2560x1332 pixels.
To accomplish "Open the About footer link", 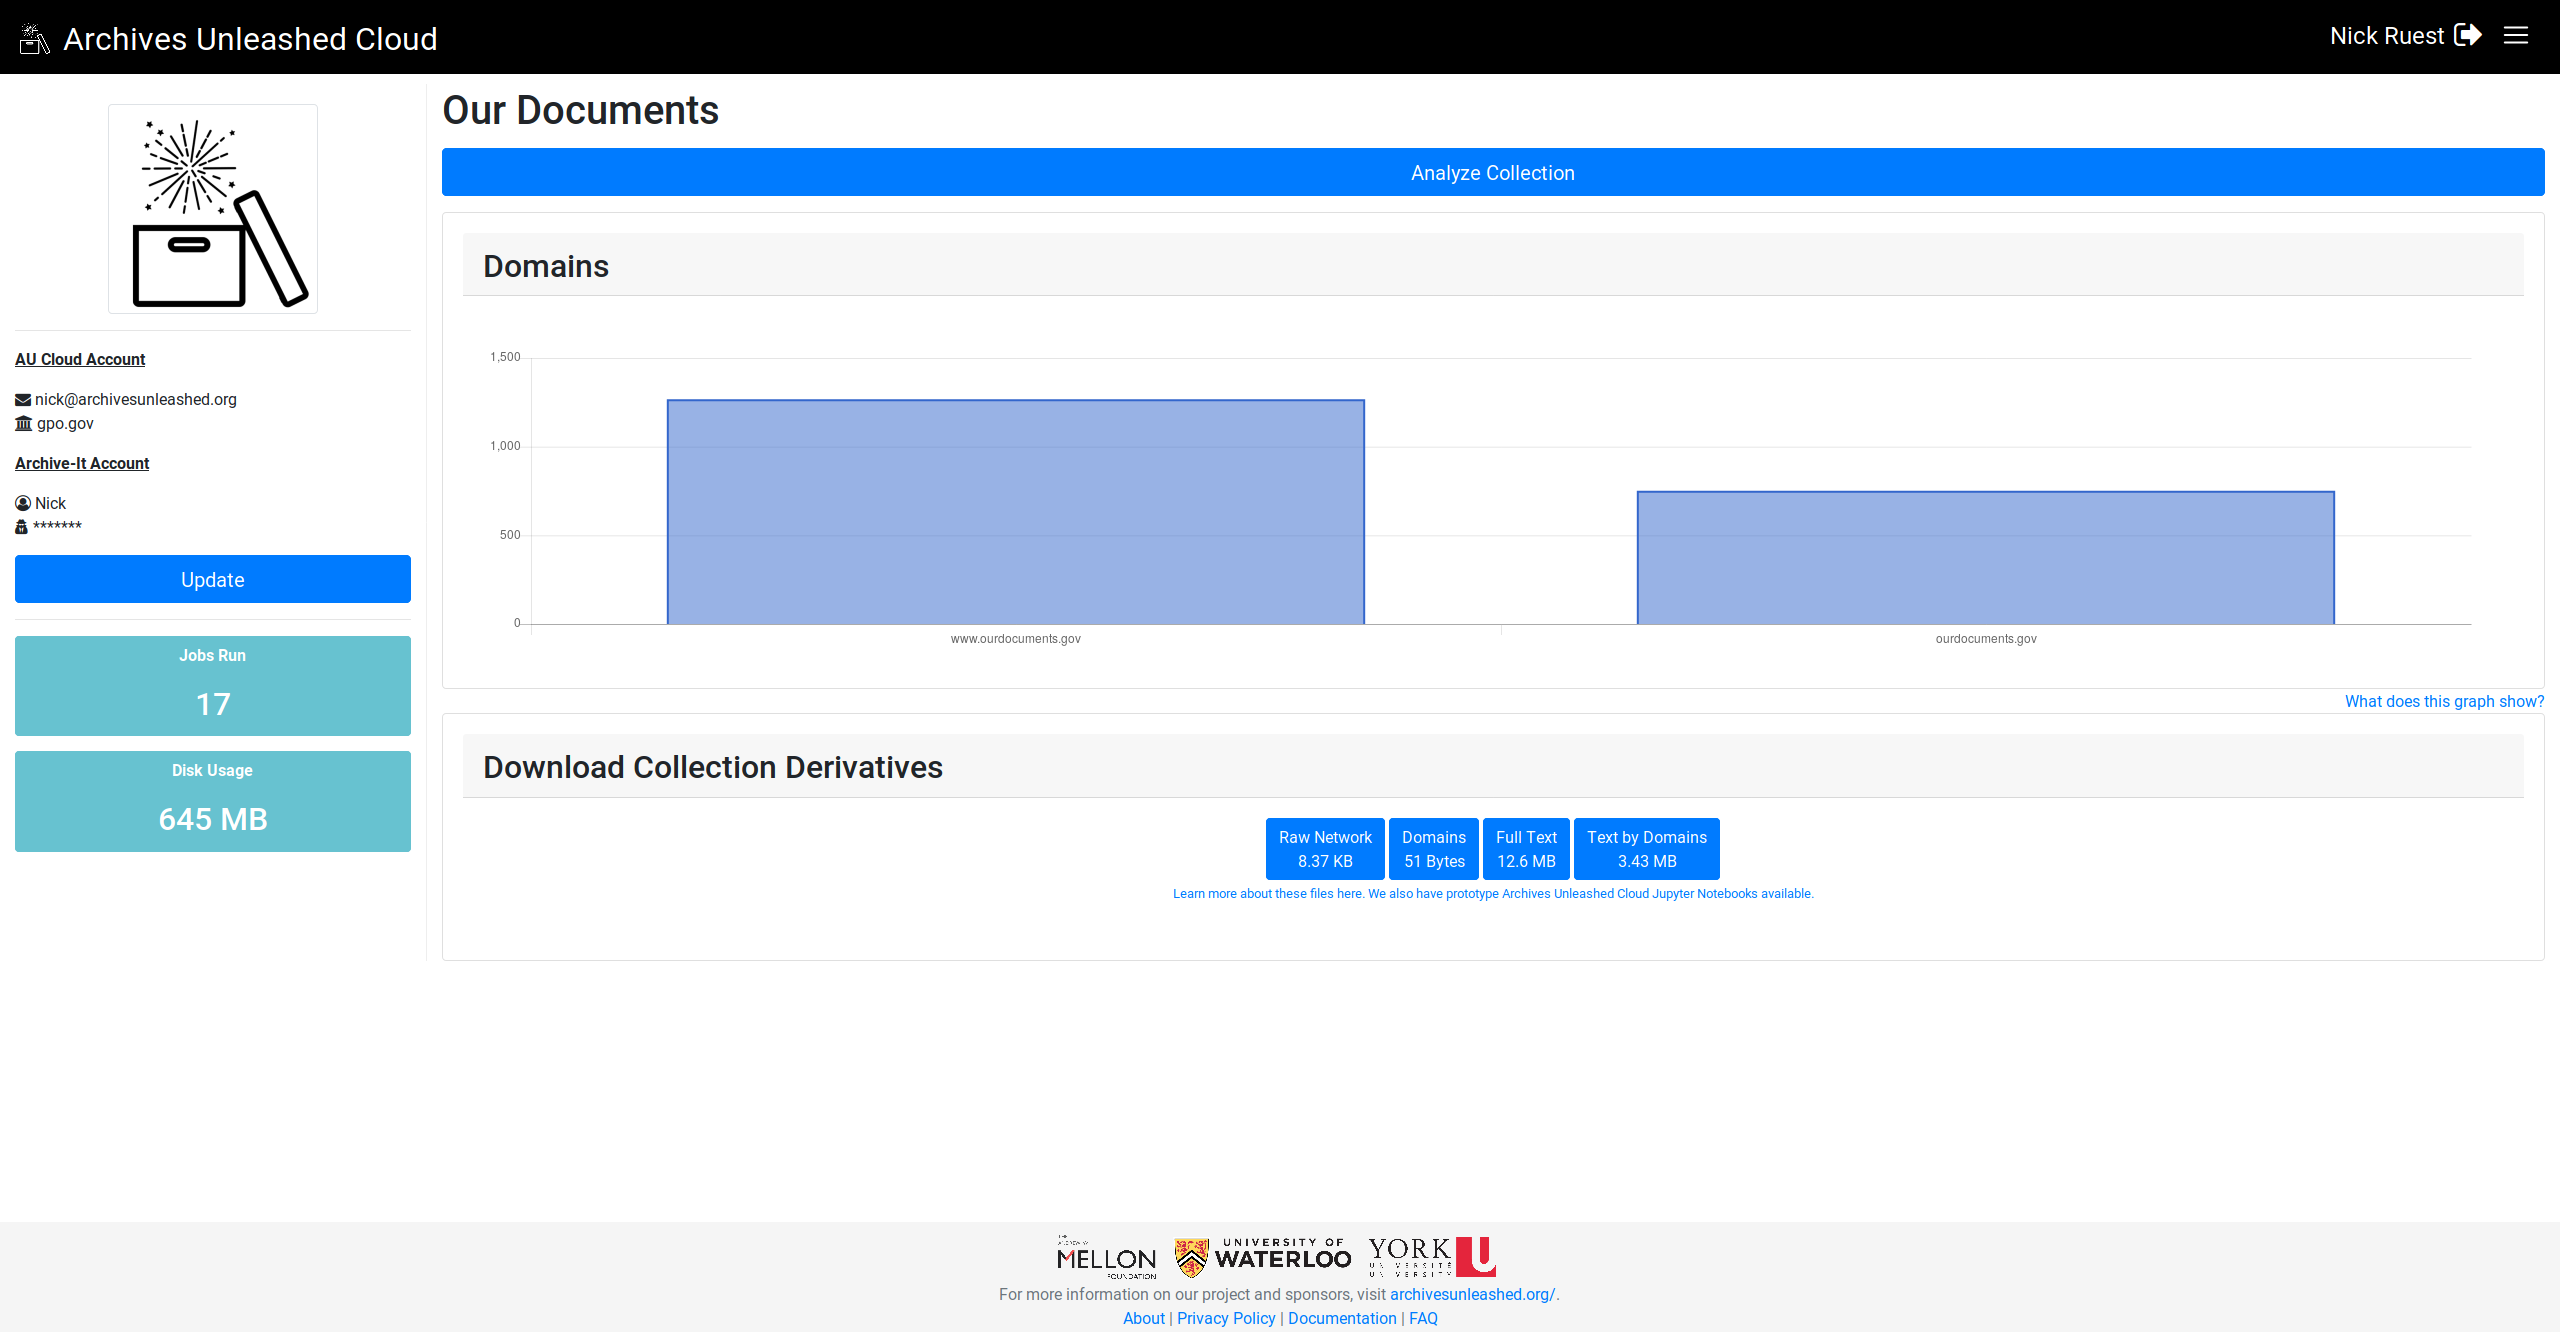I will point(1144,1318).
